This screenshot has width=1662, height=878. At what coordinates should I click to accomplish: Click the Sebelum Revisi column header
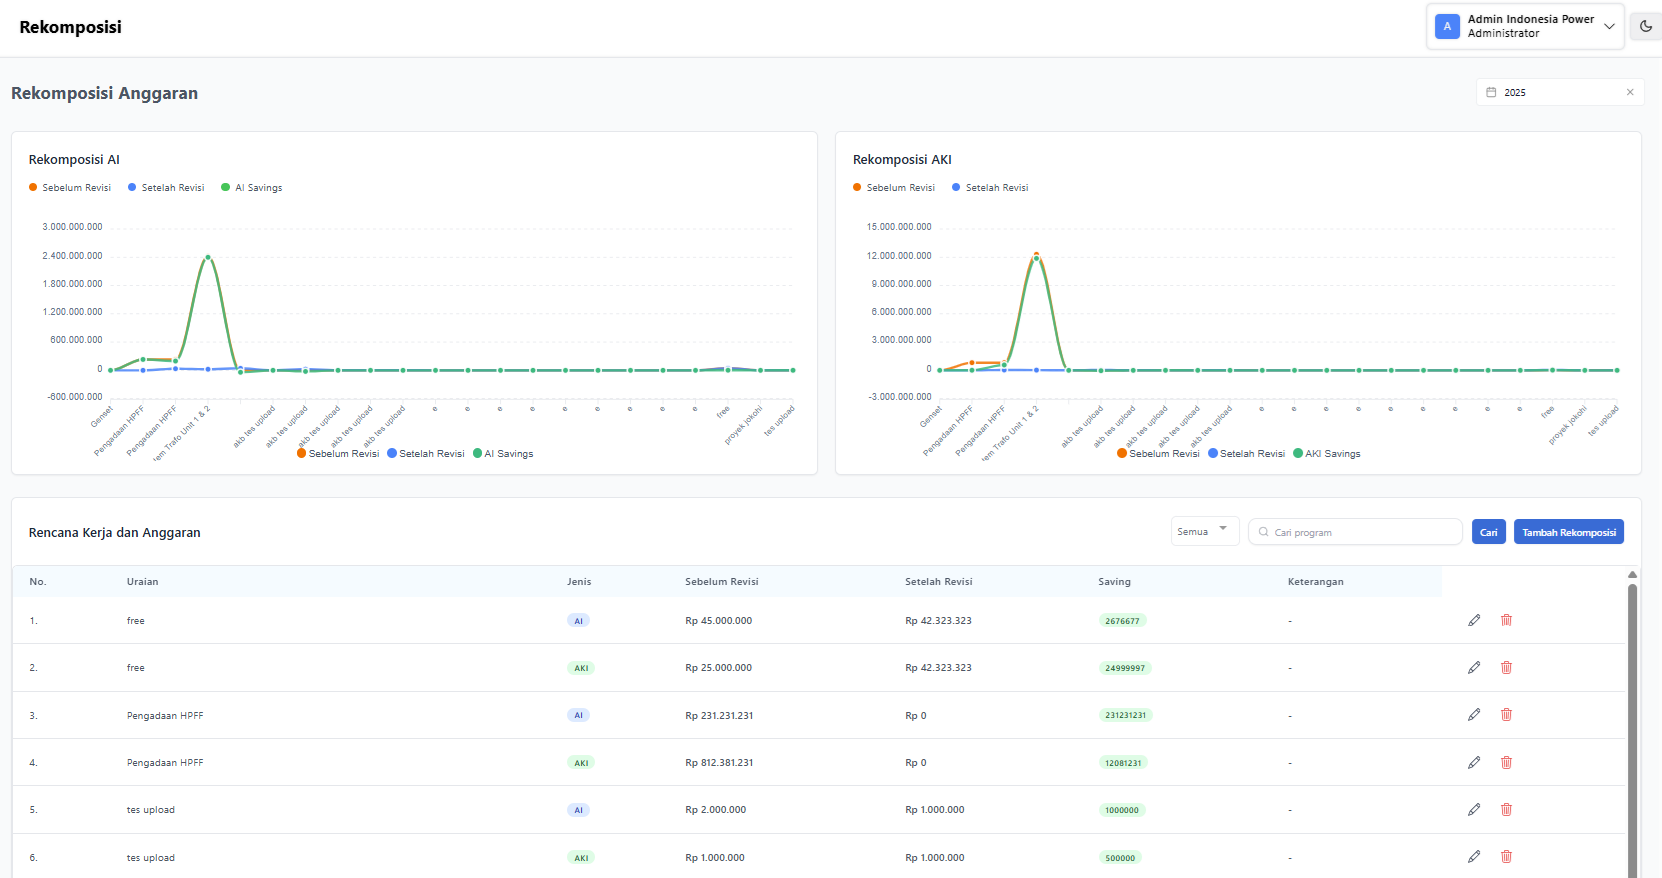point(721,582)
